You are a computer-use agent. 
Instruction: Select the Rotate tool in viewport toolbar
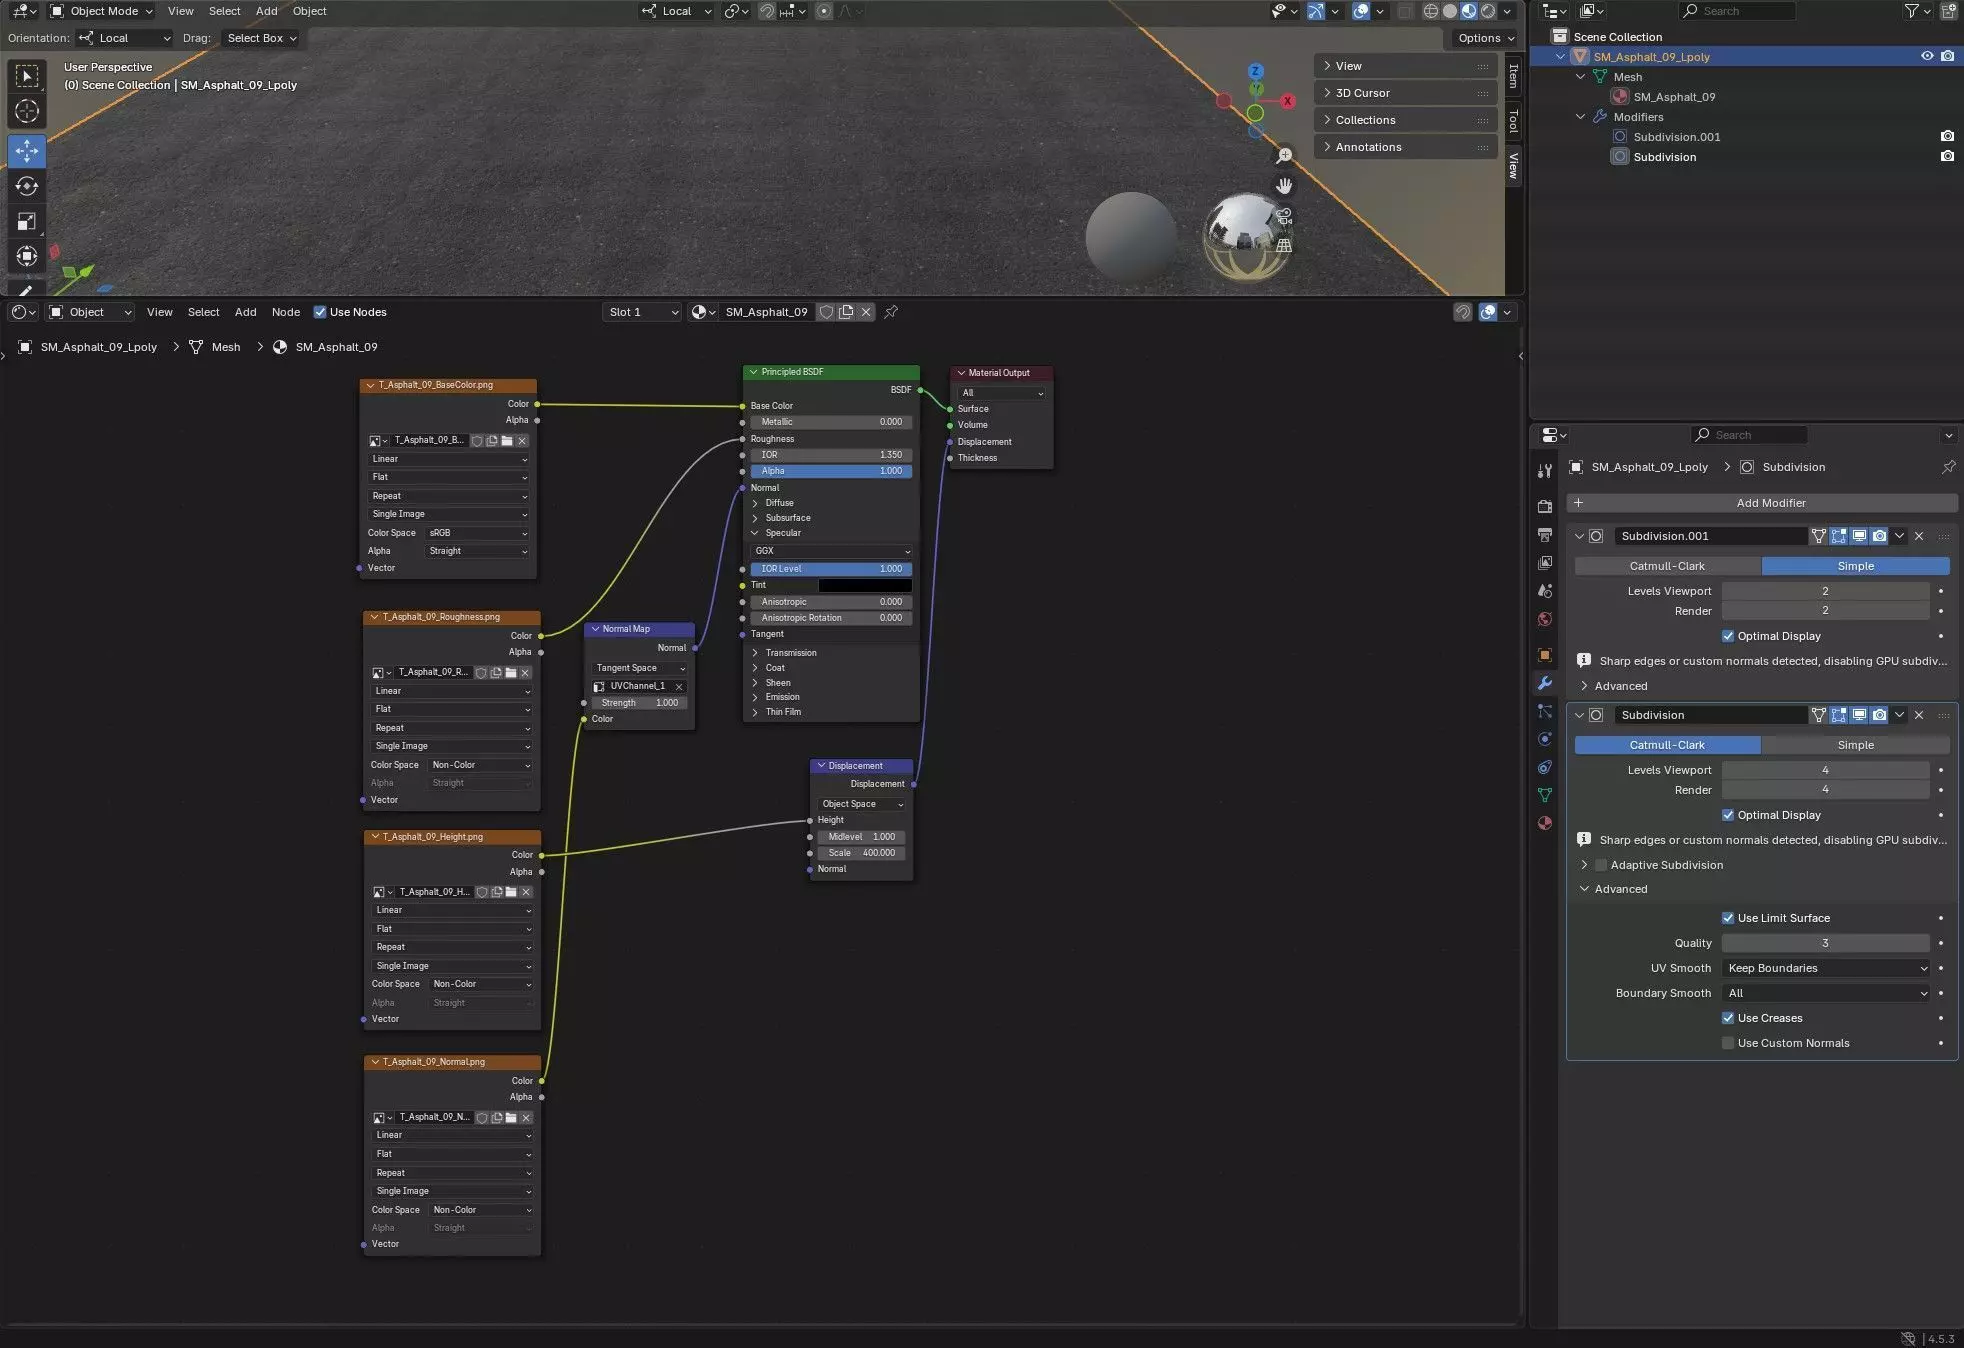coord(27,186)
